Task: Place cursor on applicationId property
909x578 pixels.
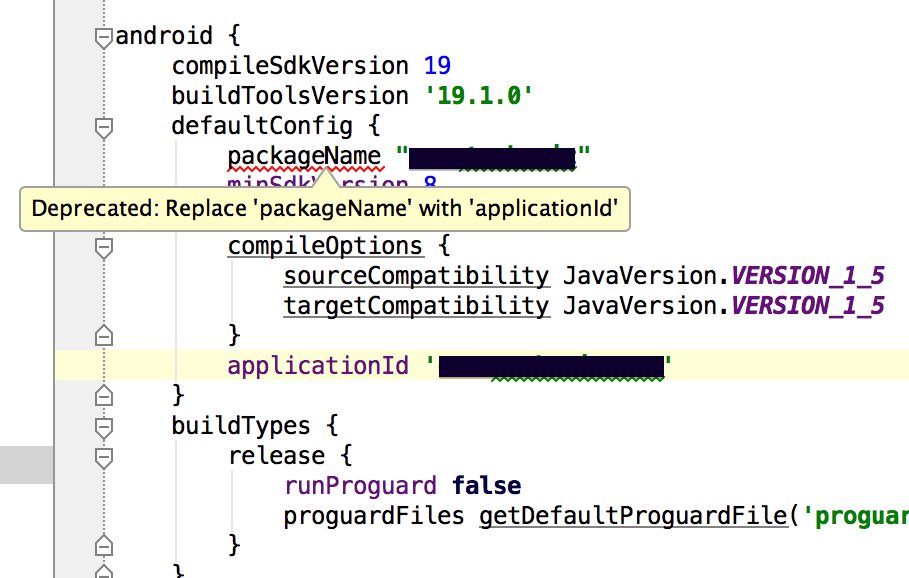Action: (x=318, y=366)
